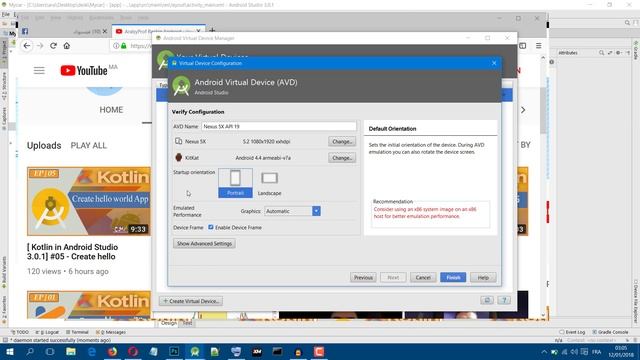
Task: Open the Graphics Automatic dropdown
Action: click(x=292, y=211)
